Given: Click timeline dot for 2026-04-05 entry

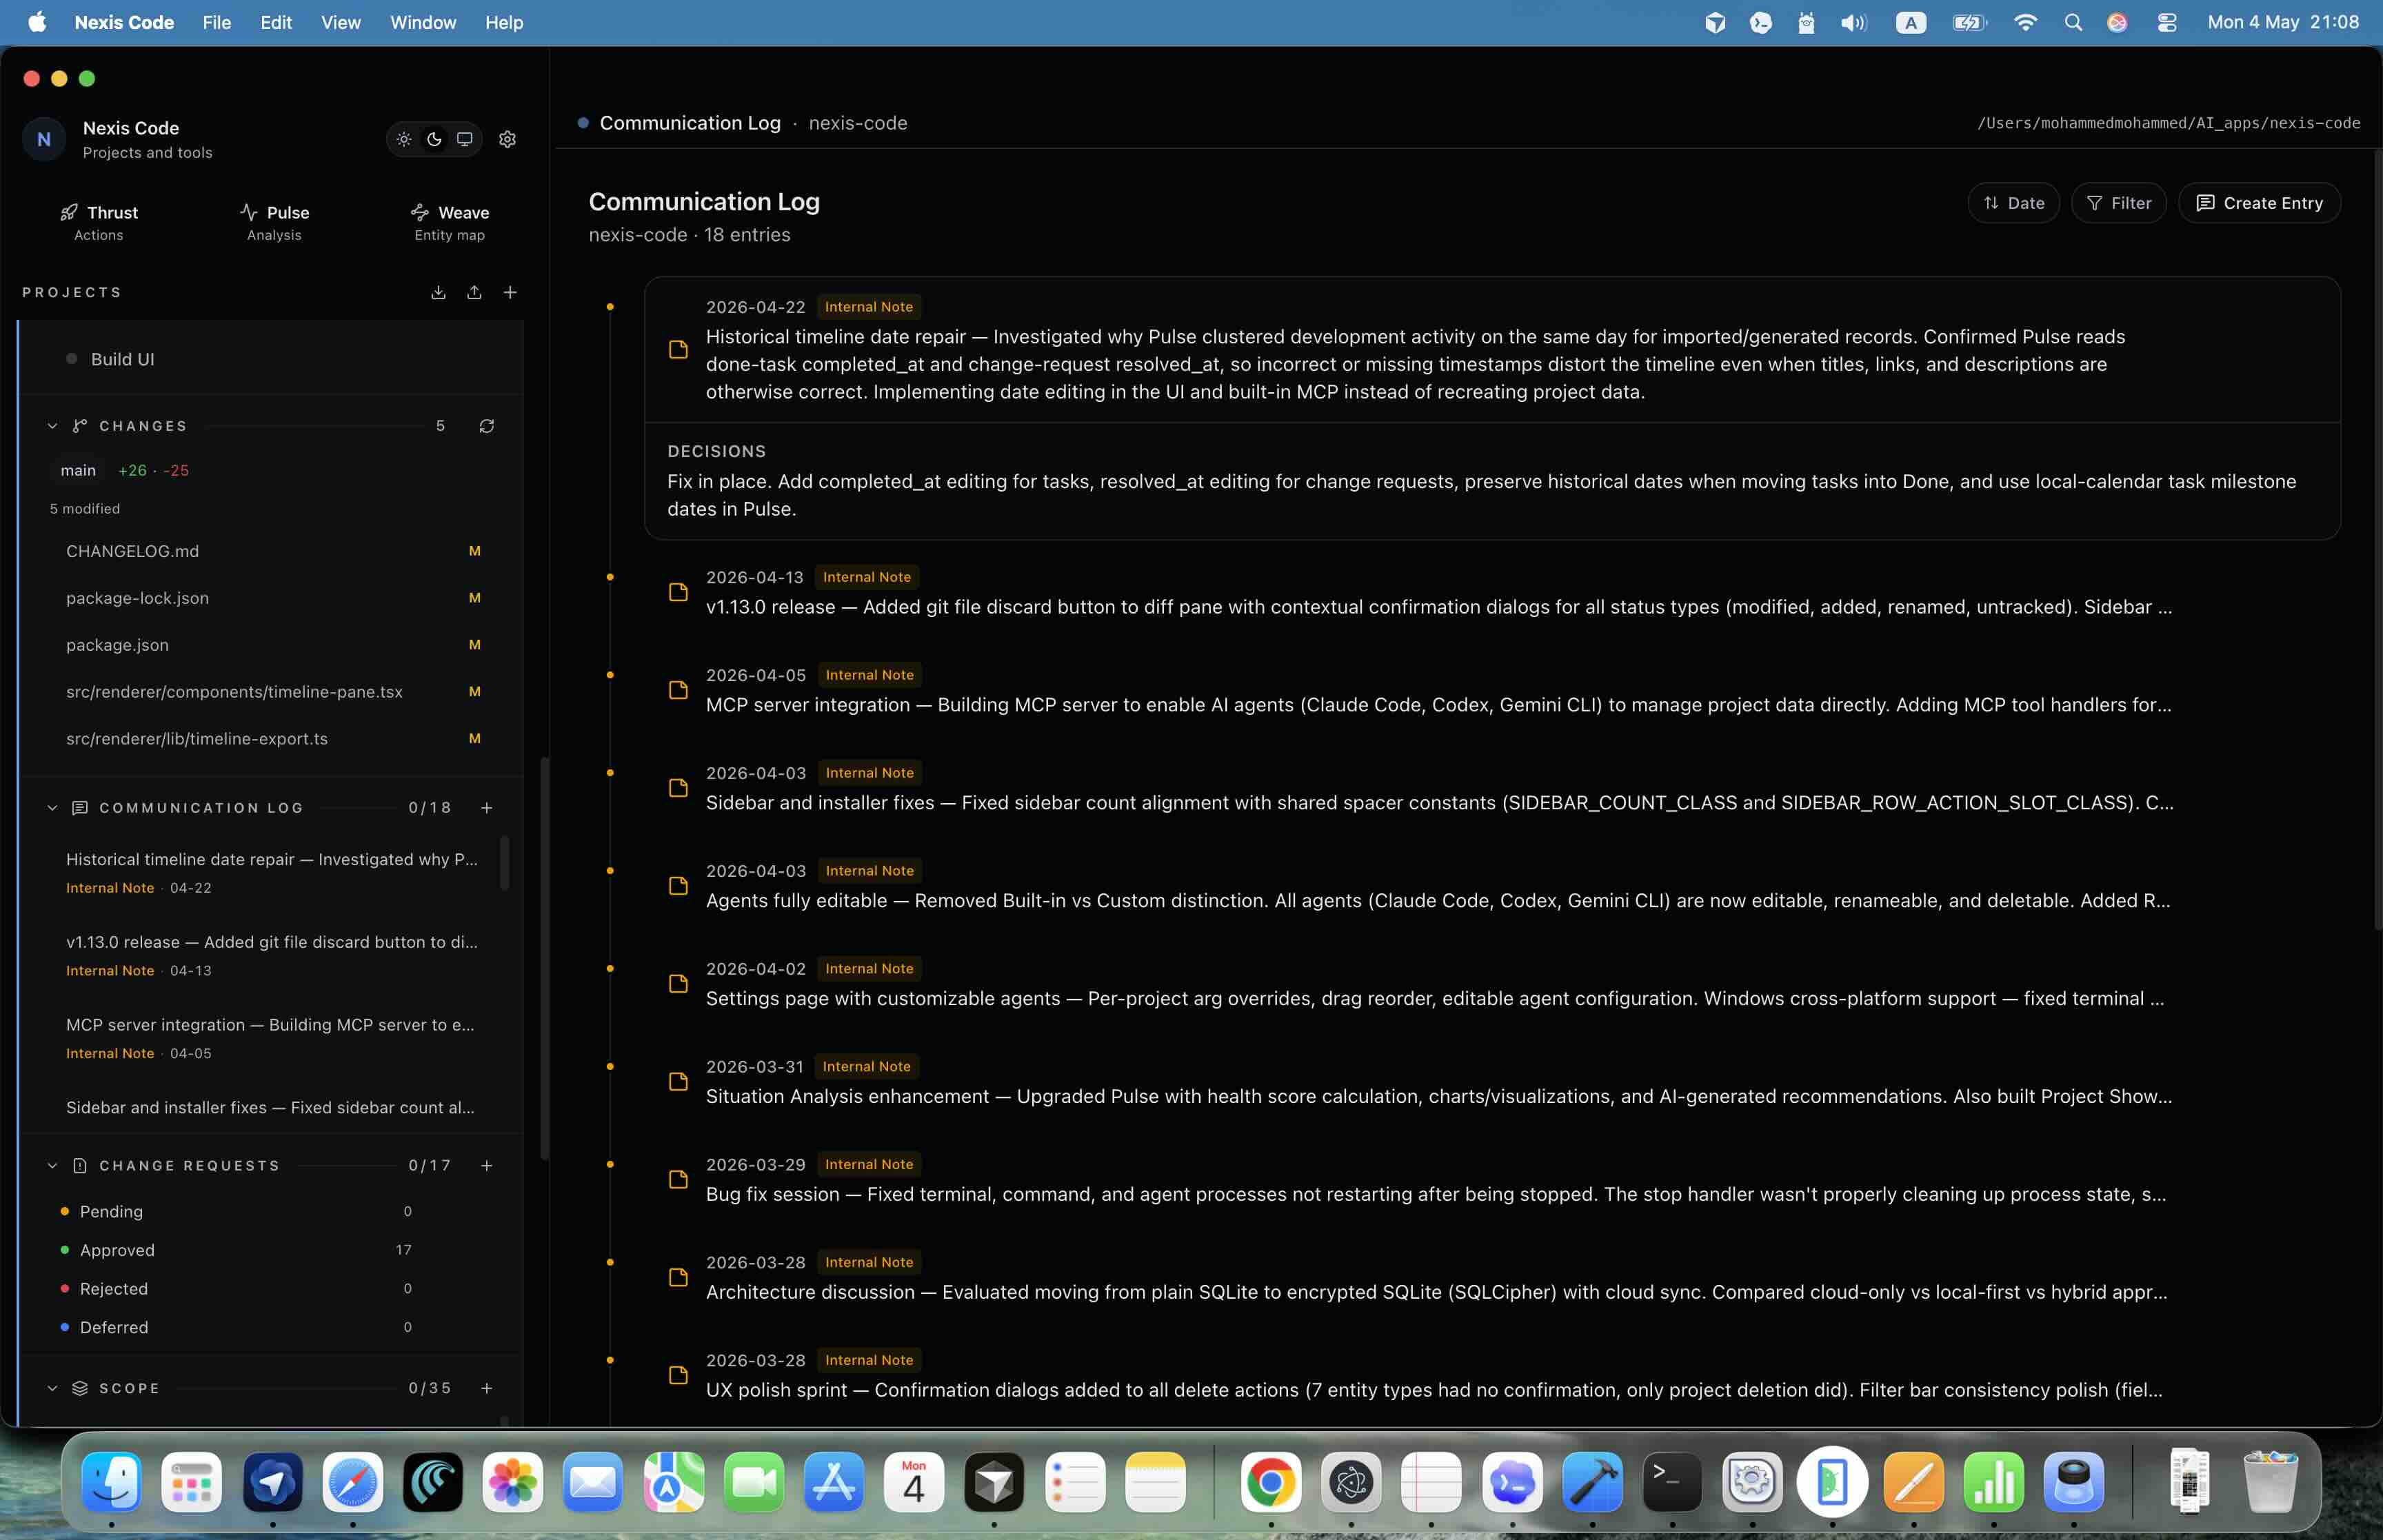Looking at the screenshot, I should [x=610, y=675].
